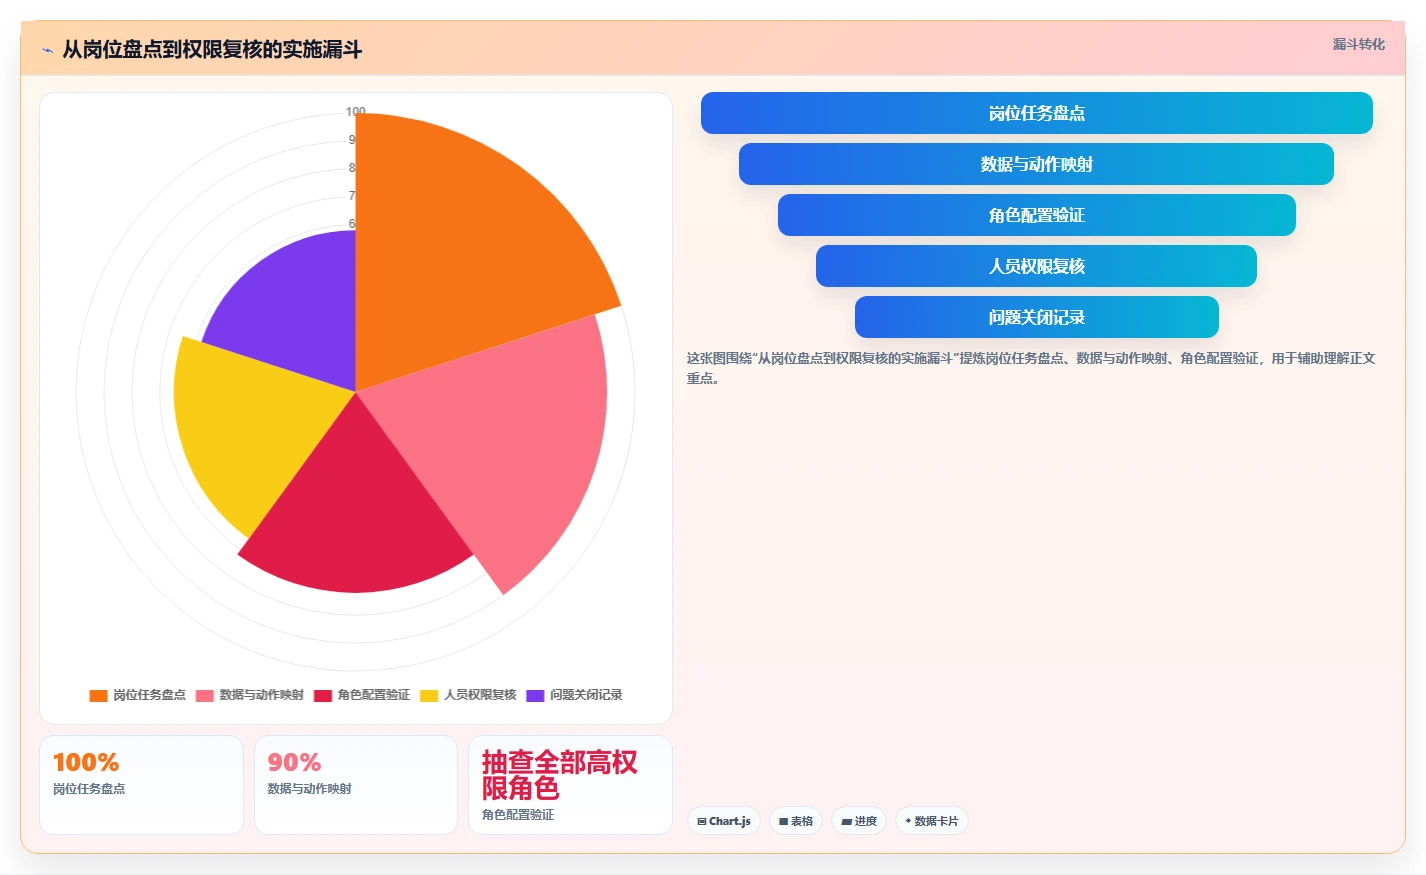Toggle the purple 问题关闭记录 legend swatch
This screenshot has width=1426, height=875.
[x=535, y=695]
